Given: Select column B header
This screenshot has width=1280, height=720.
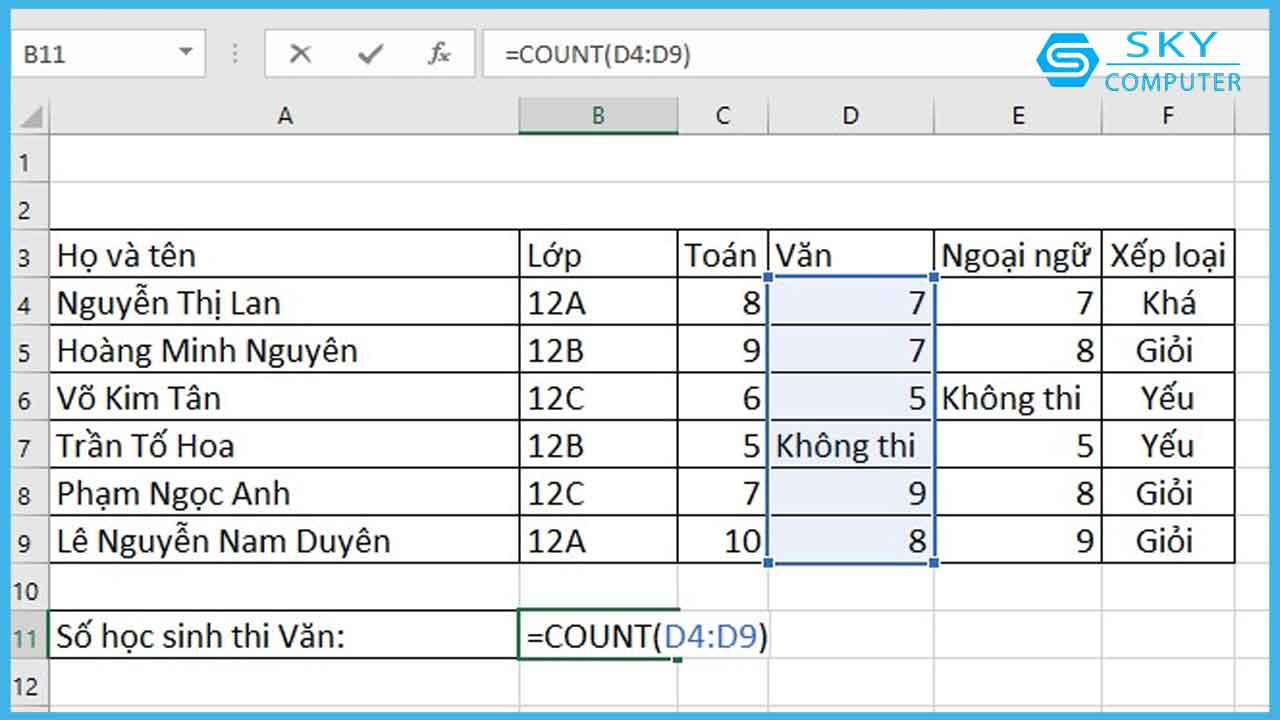Looking at the screenshot, I should coord(598,116).
